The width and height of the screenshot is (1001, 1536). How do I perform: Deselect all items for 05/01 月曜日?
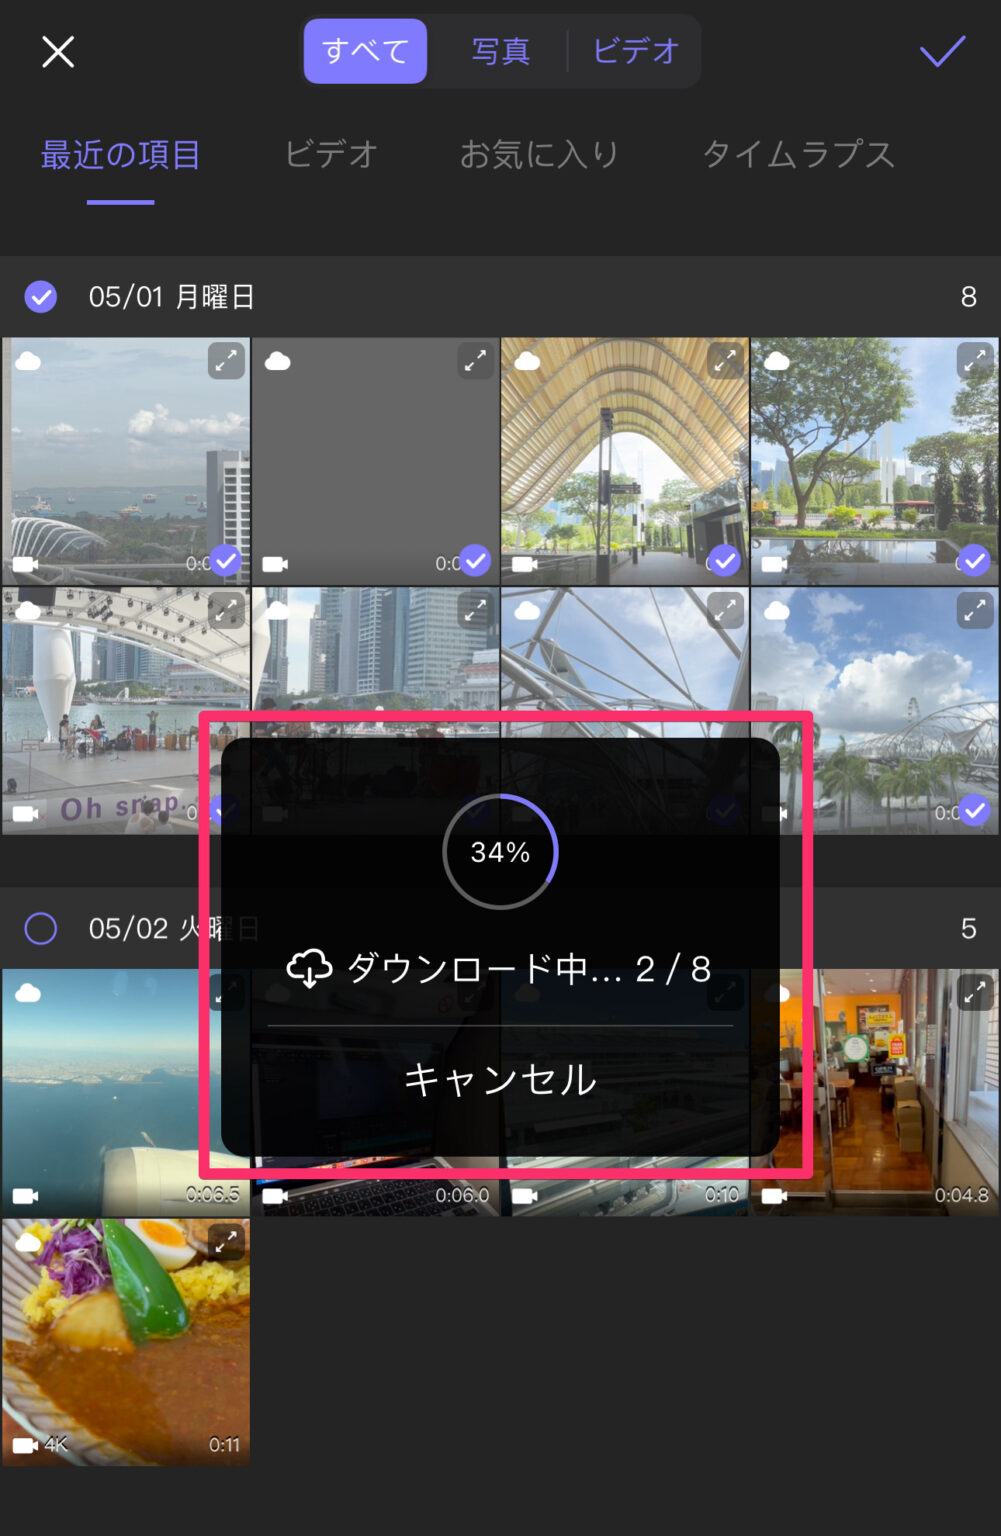tap(40, 296)
